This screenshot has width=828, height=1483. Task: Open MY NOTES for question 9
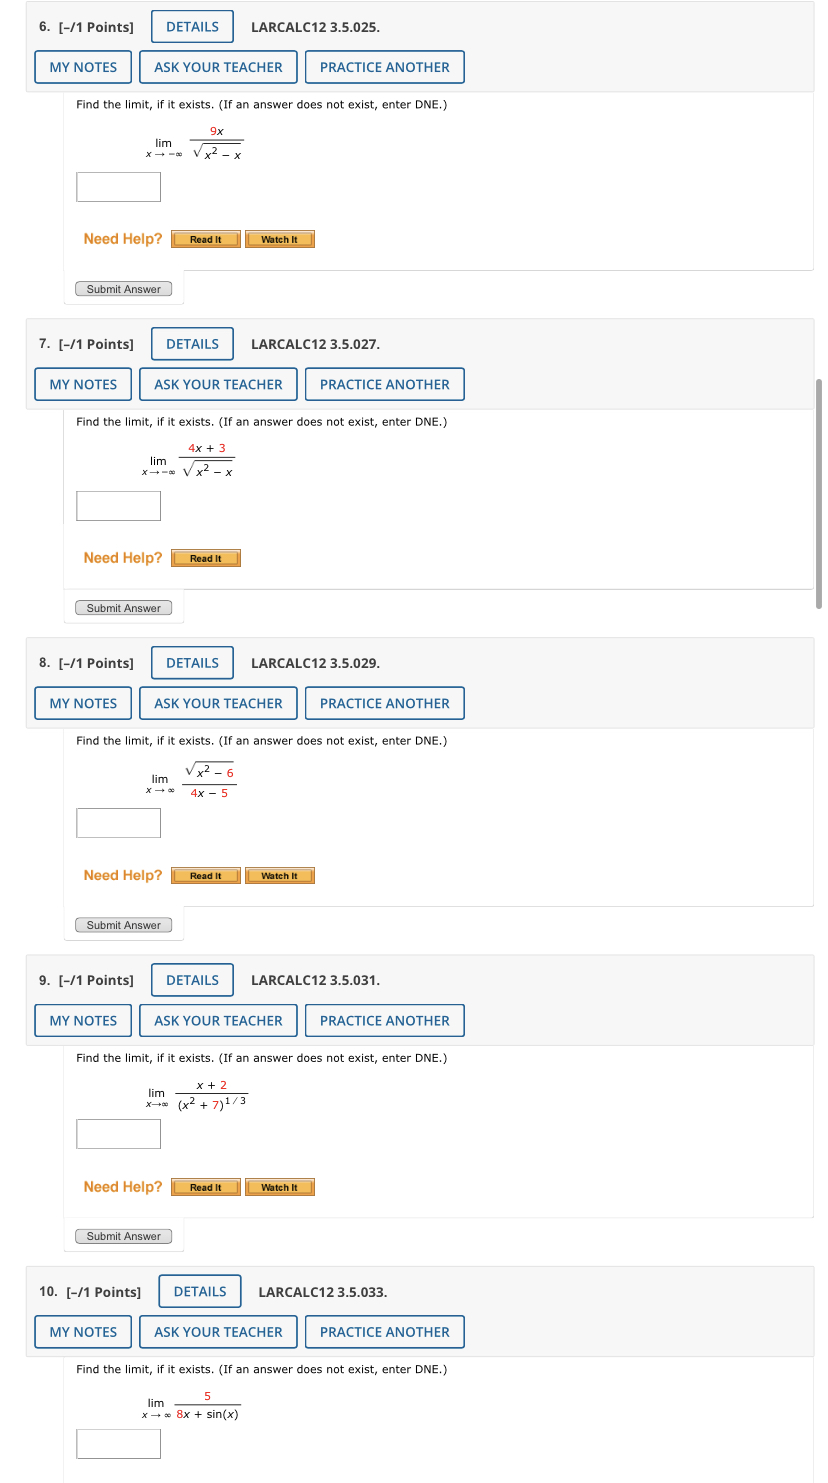pyautogui.click(x=82, y=1020)
